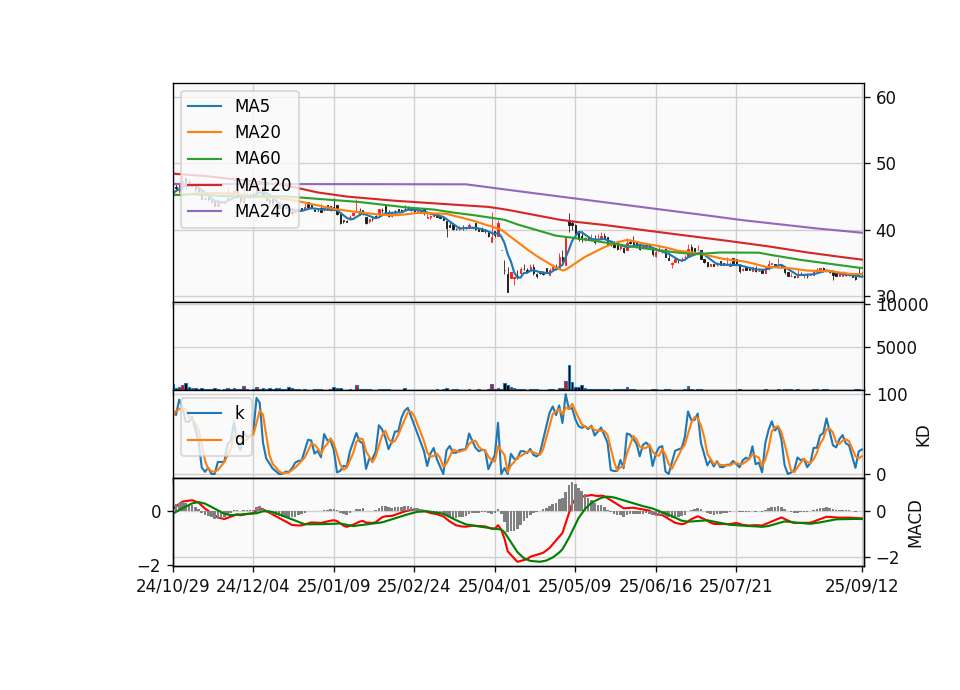Click the tallest volume bar near 25/05/09

pos(569,378)
